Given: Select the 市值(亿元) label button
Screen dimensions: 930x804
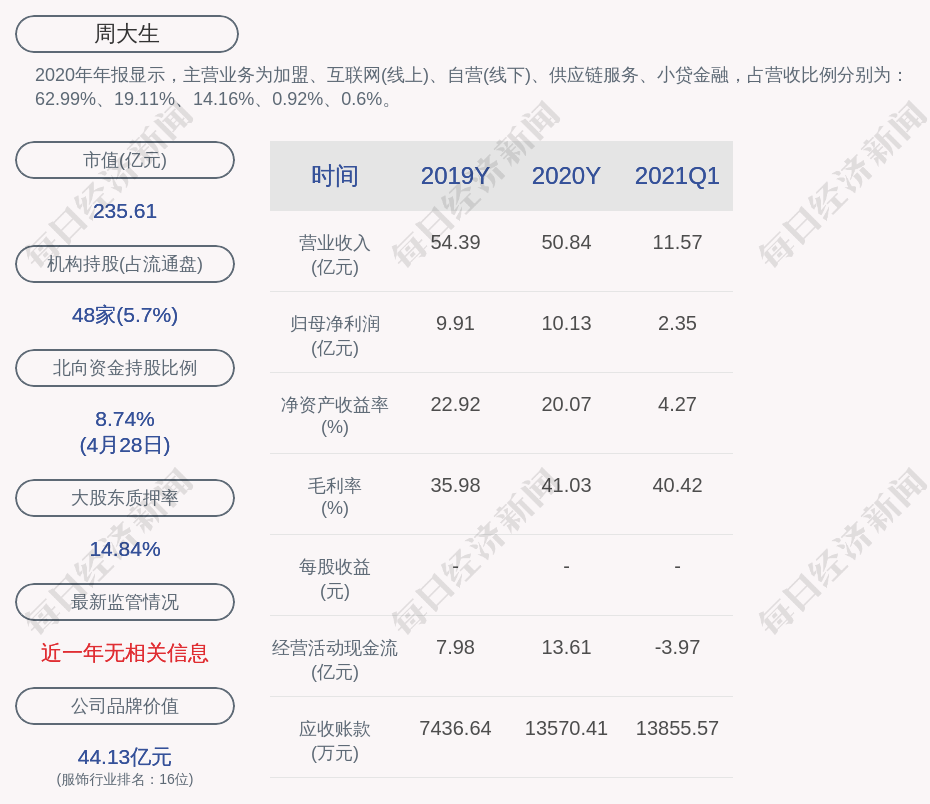Looking at the screenshot, I should [x=125, y=160].
